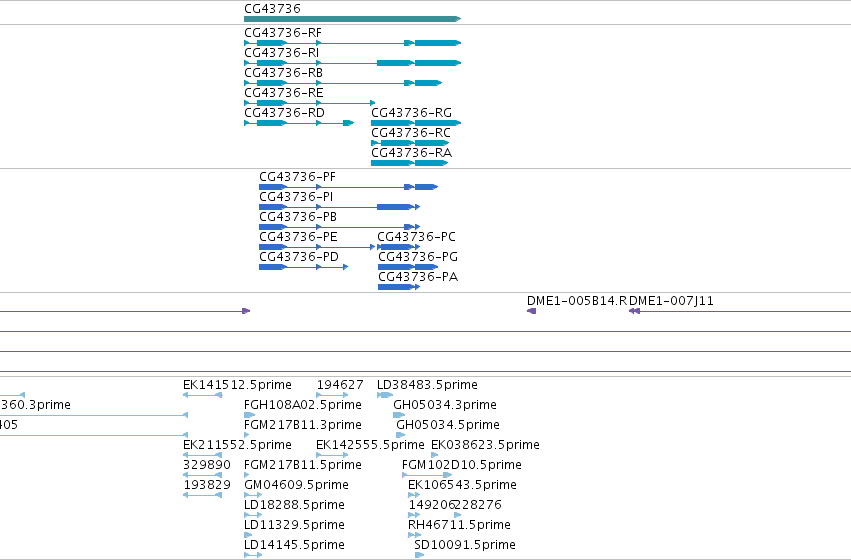851x560 pixels.
Task: Click the FGM102D10.5prime EST label
Action: click(462, 466)
